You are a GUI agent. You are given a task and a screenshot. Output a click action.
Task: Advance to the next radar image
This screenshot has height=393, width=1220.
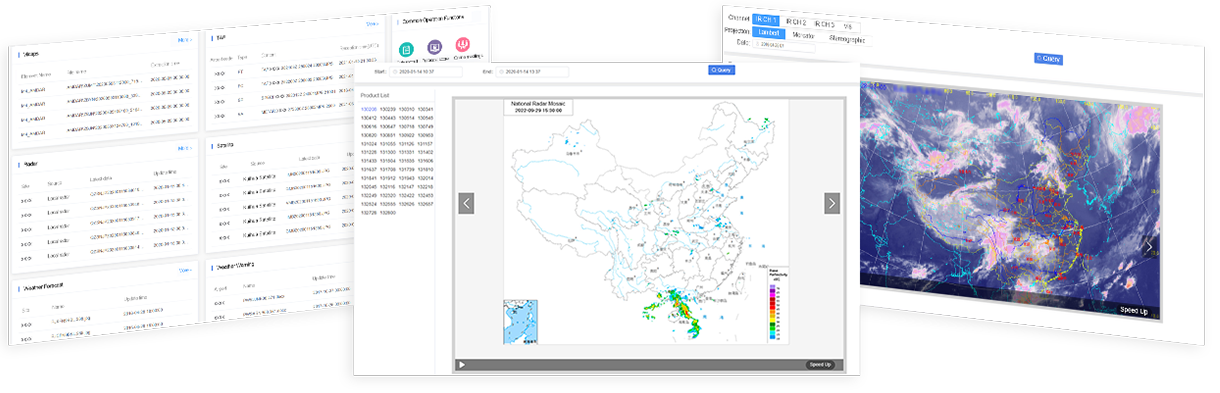[832, 203]
